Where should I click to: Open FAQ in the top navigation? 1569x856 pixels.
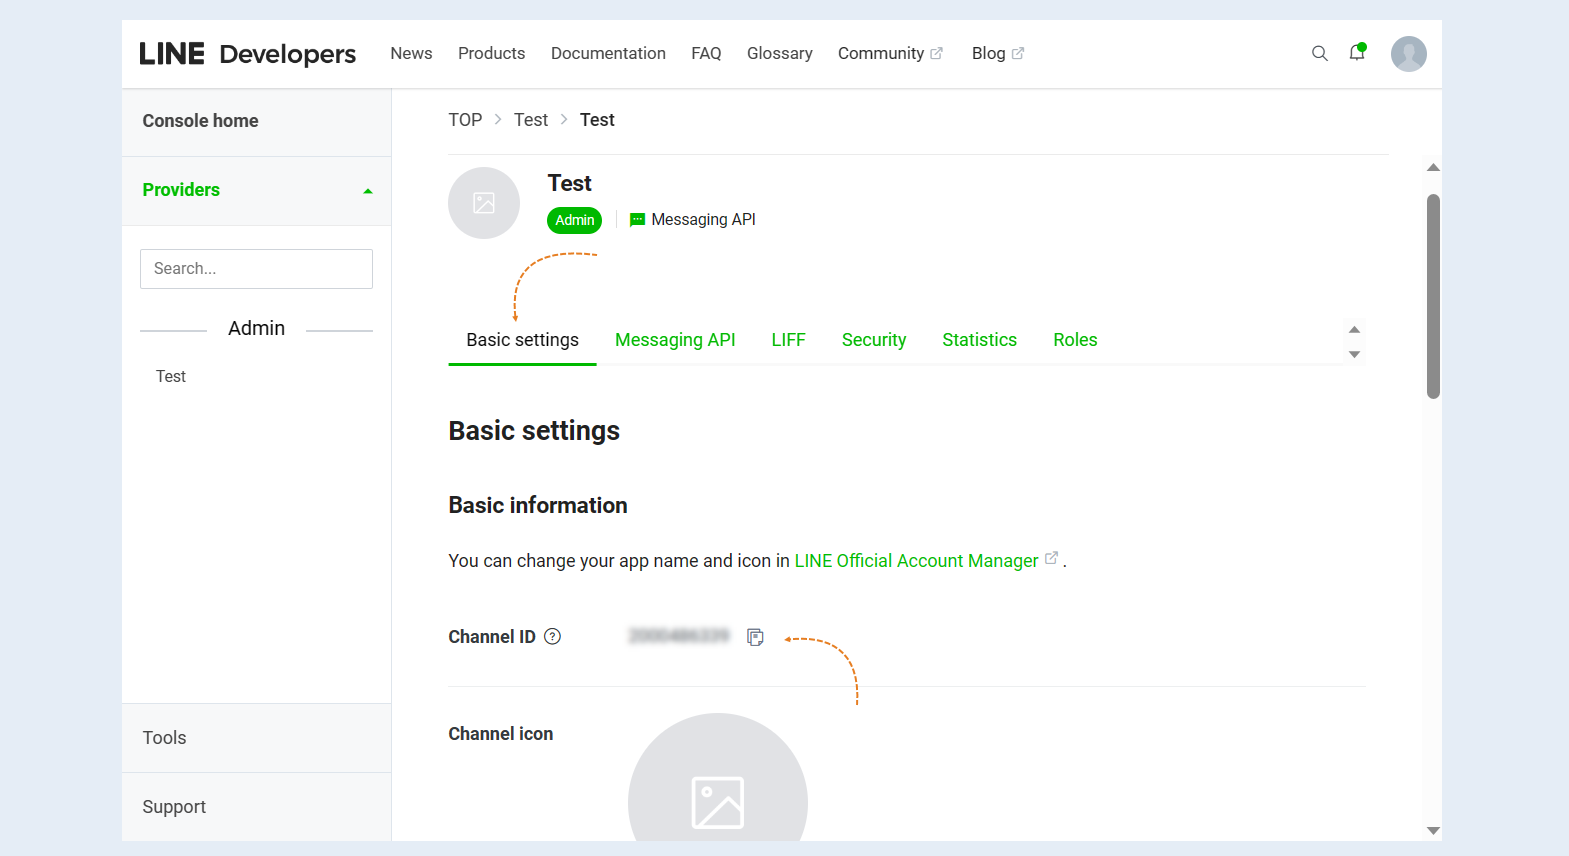pos(706,53)
